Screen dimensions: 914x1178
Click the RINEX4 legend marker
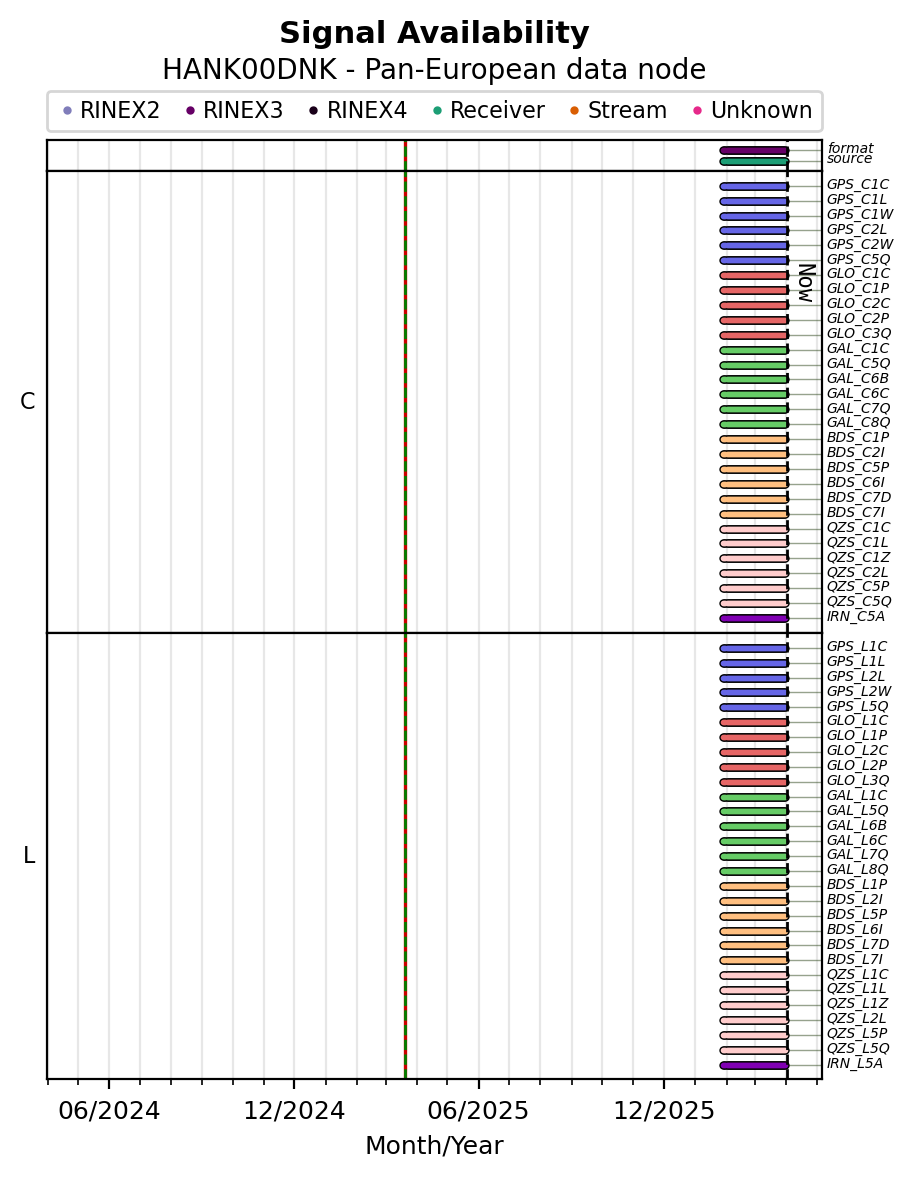pos(314,111)
